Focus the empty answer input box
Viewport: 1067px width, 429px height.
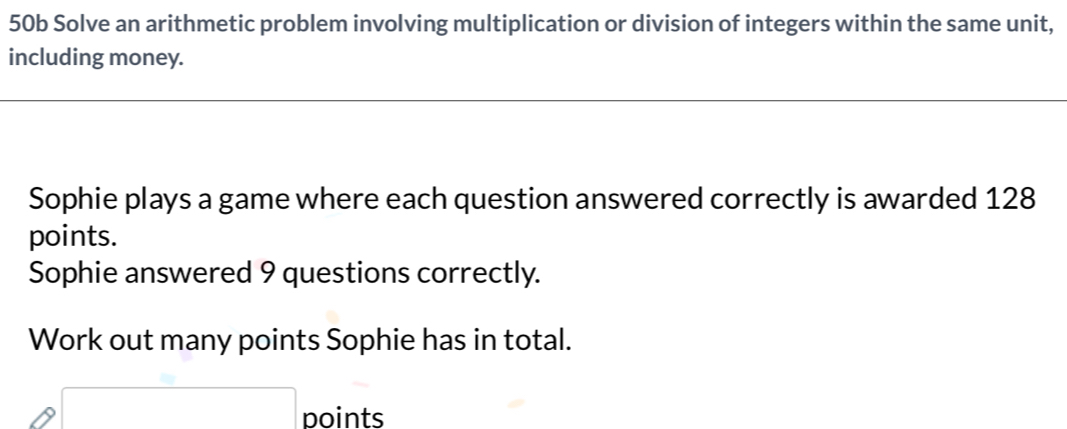point(179,410)
